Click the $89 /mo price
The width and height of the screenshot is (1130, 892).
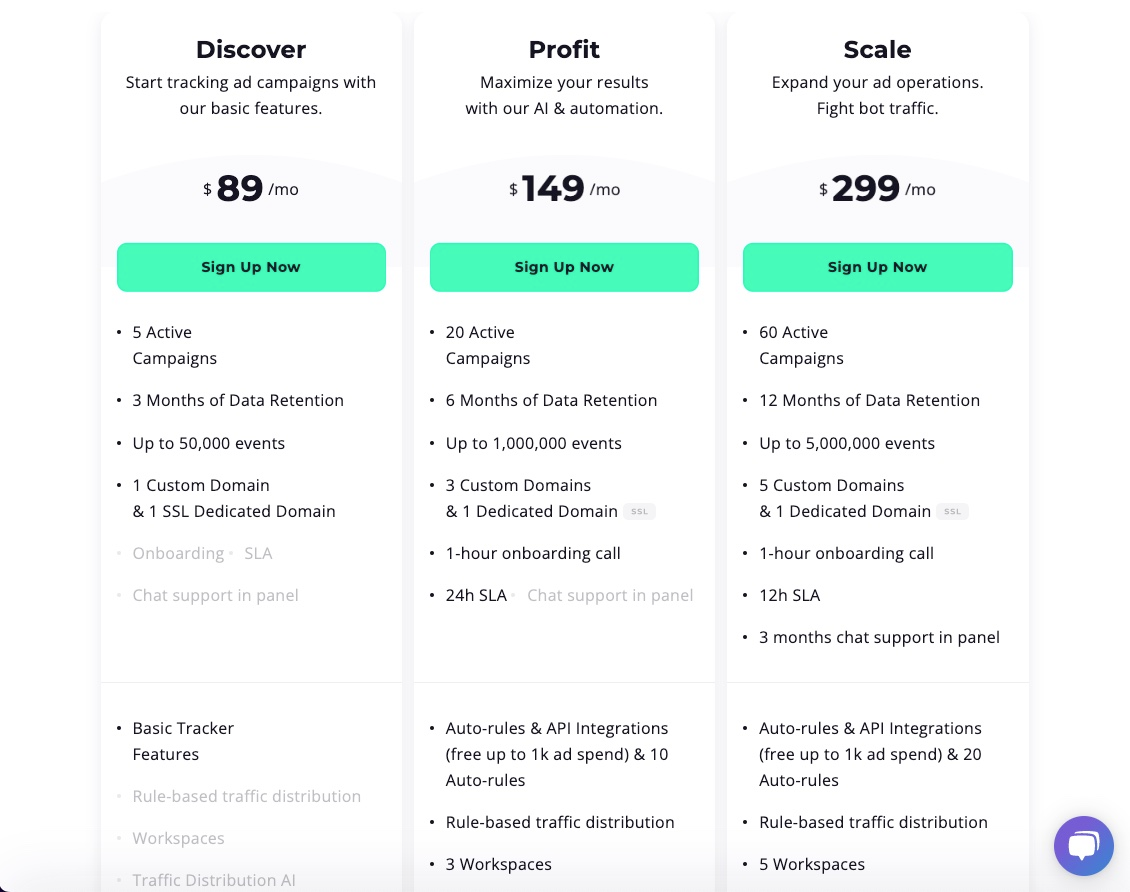pyautogui.click(x=251, y=189)
